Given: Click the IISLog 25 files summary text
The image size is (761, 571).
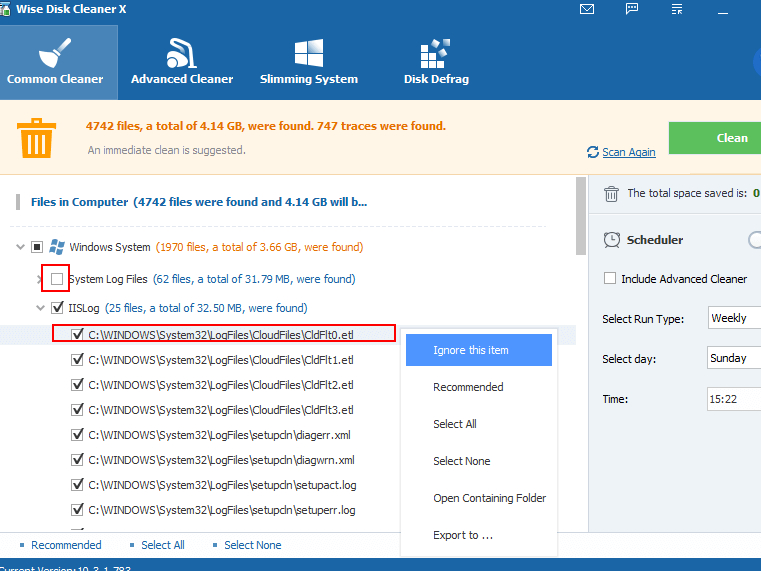Looking at the screenshot, I should point(206,308).
